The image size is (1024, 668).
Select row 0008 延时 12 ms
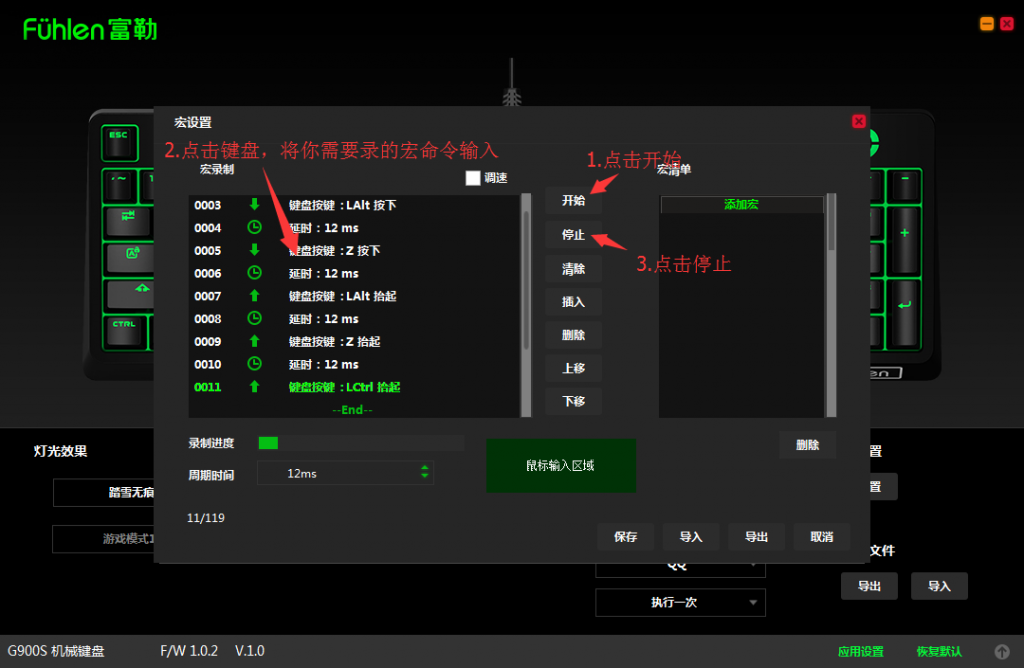tap(355, 319)
